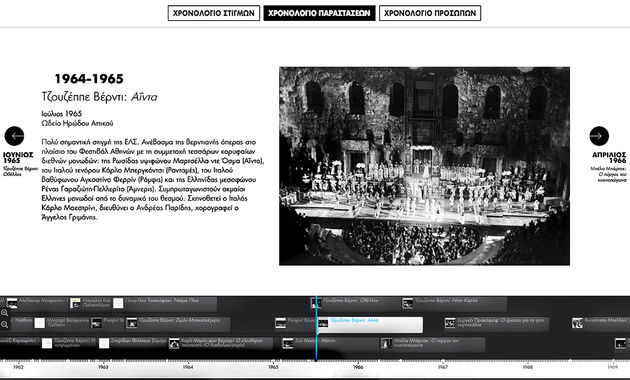630x380 pixels.
Task: Open the Προκόφιεφ entry thumbnail icon
Action: click(450, 323)
